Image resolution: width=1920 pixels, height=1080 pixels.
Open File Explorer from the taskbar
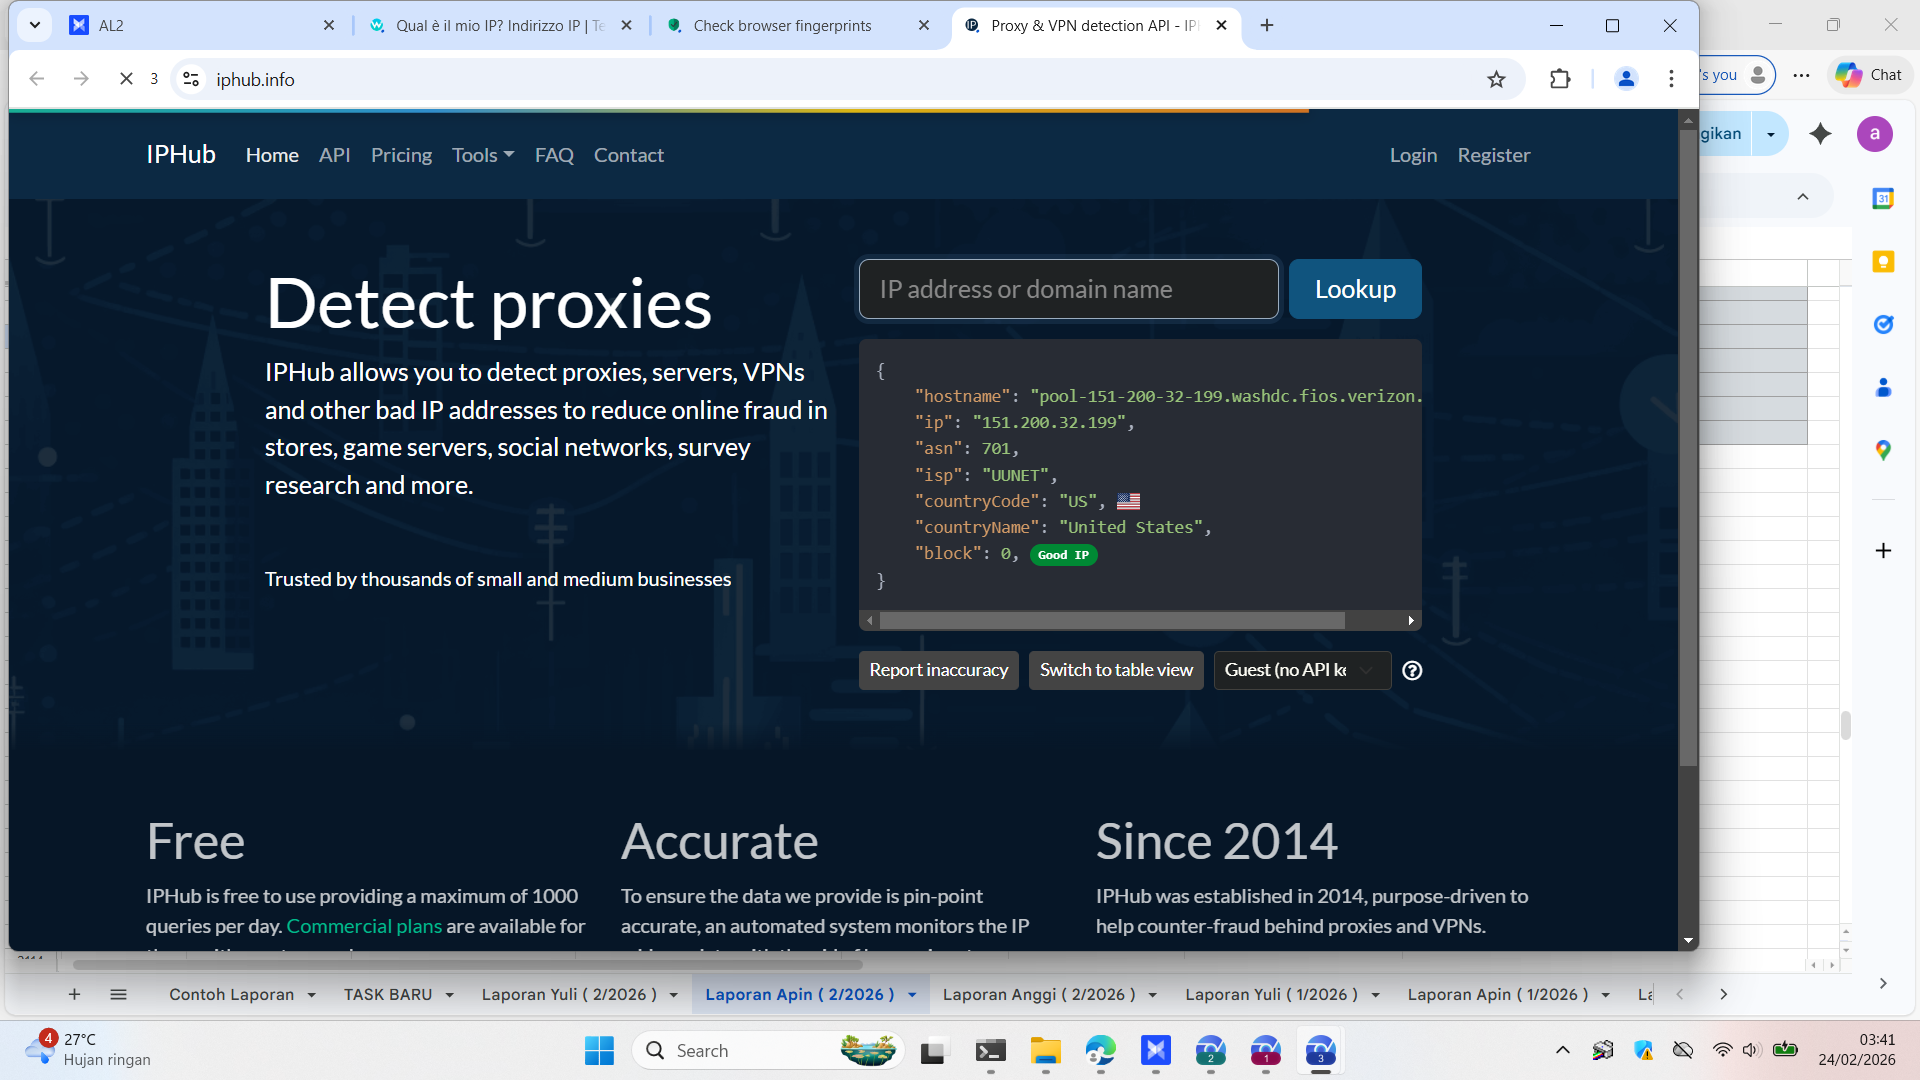(x=1045, y=1051)
